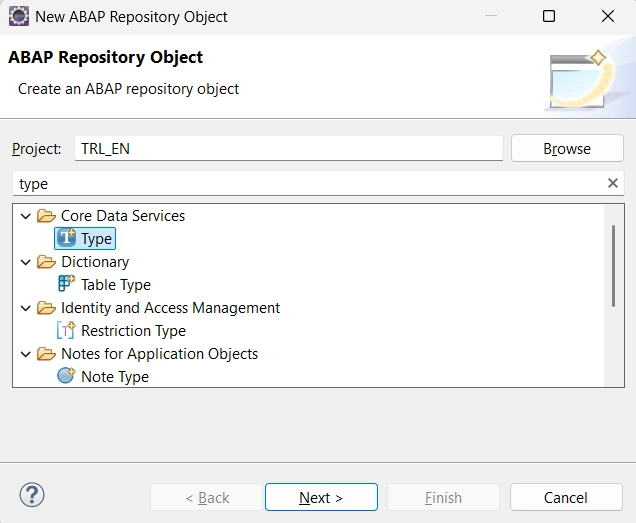The image size is (636, 523).
Task: Click the Restriction Type icon
Action: click(x=67, y=330)
